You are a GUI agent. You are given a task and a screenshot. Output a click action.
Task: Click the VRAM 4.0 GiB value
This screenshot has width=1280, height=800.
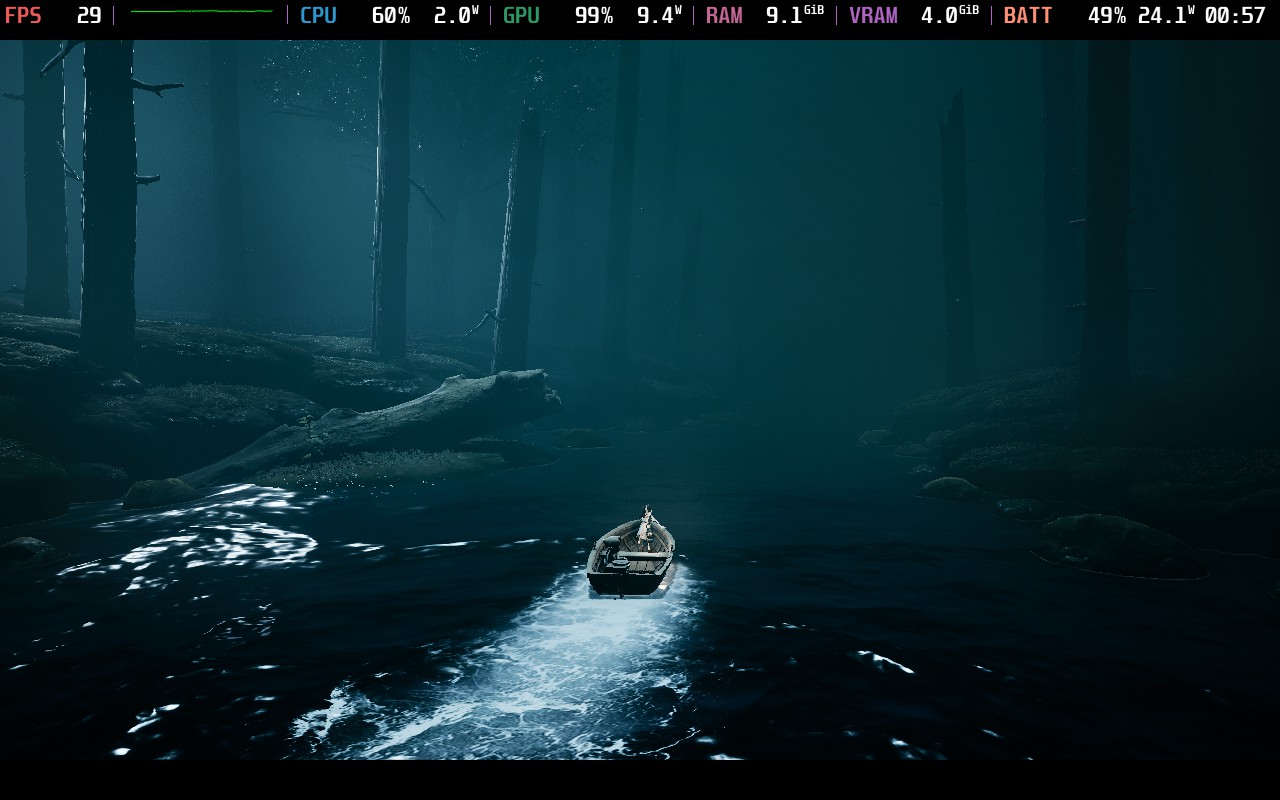tap(949, 16)
